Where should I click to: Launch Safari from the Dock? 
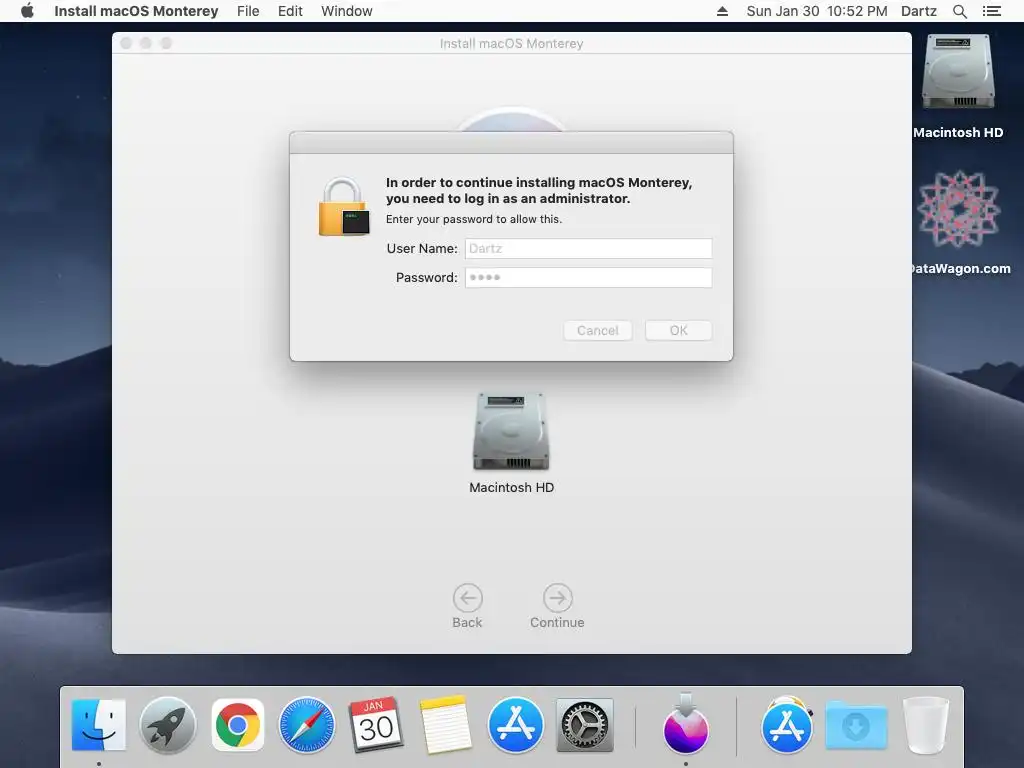pos(306,725)
